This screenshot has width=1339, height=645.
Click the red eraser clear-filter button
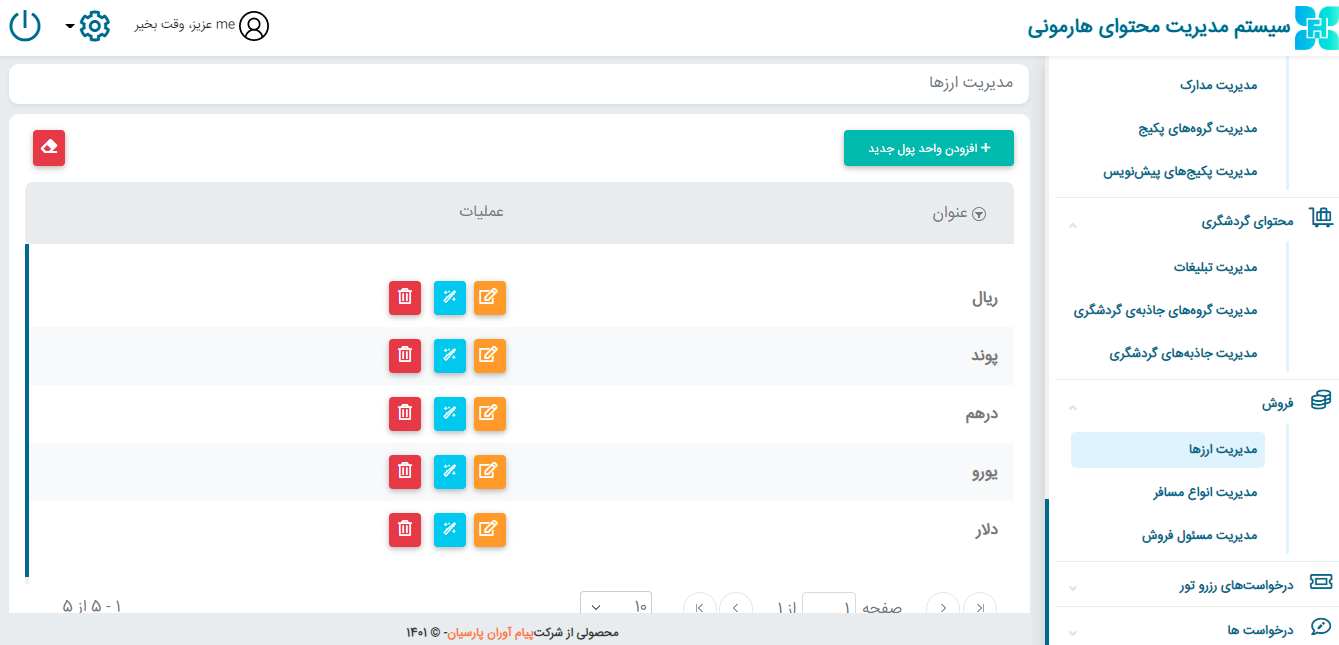click(49, 148)
